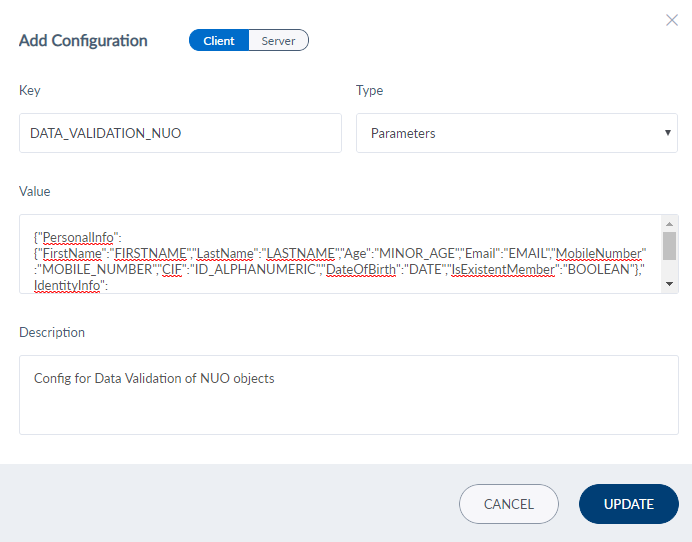Image resolution: width=692 pixels, height=542 pixels.
Task: Click the Key field containing DATA_VALIDATION_NUO
Action: pyautogui.click(x=180, y=133)
